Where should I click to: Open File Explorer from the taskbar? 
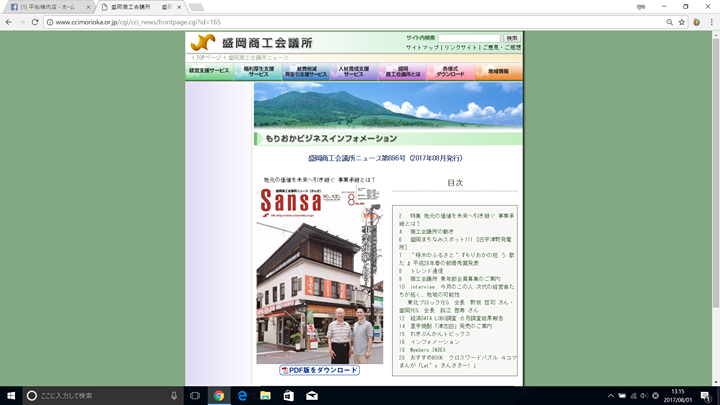click(264, 395)
